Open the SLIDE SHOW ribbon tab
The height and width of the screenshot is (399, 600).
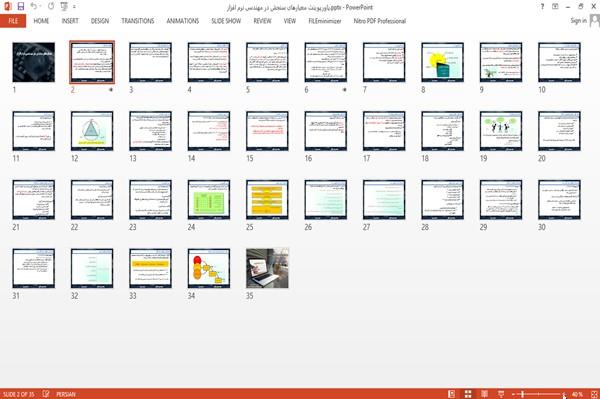click(x=226, y=21)
